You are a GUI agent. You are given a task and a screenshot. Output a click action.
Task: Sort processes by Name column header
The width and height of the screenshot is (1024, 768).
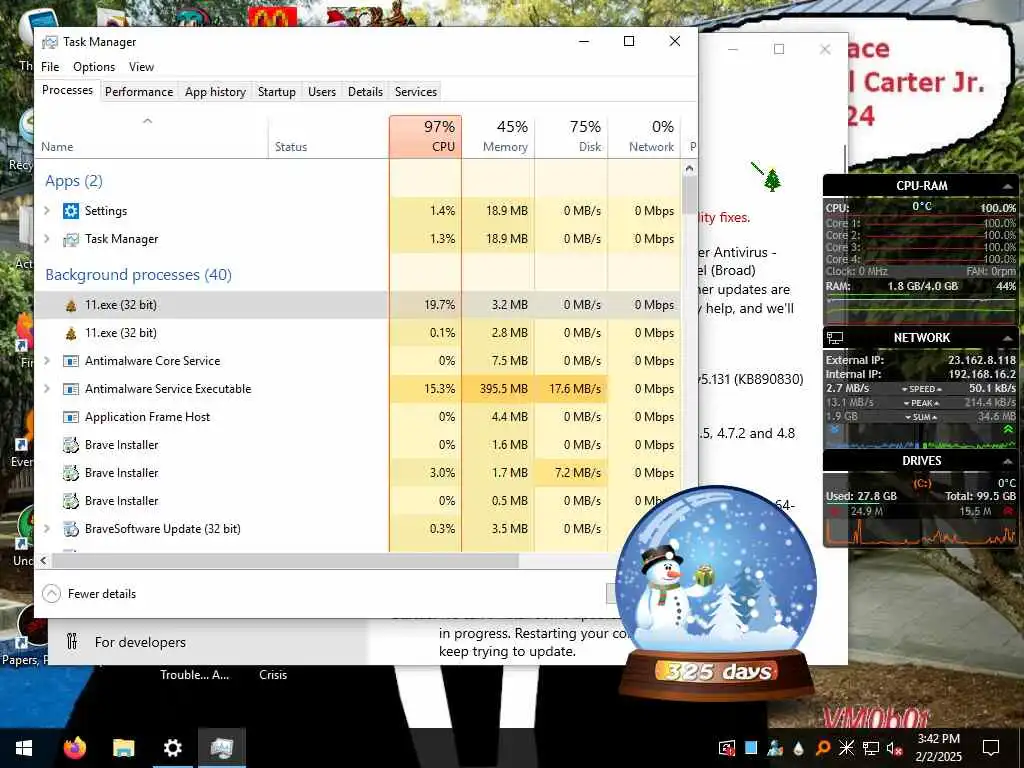pos(151,136)
